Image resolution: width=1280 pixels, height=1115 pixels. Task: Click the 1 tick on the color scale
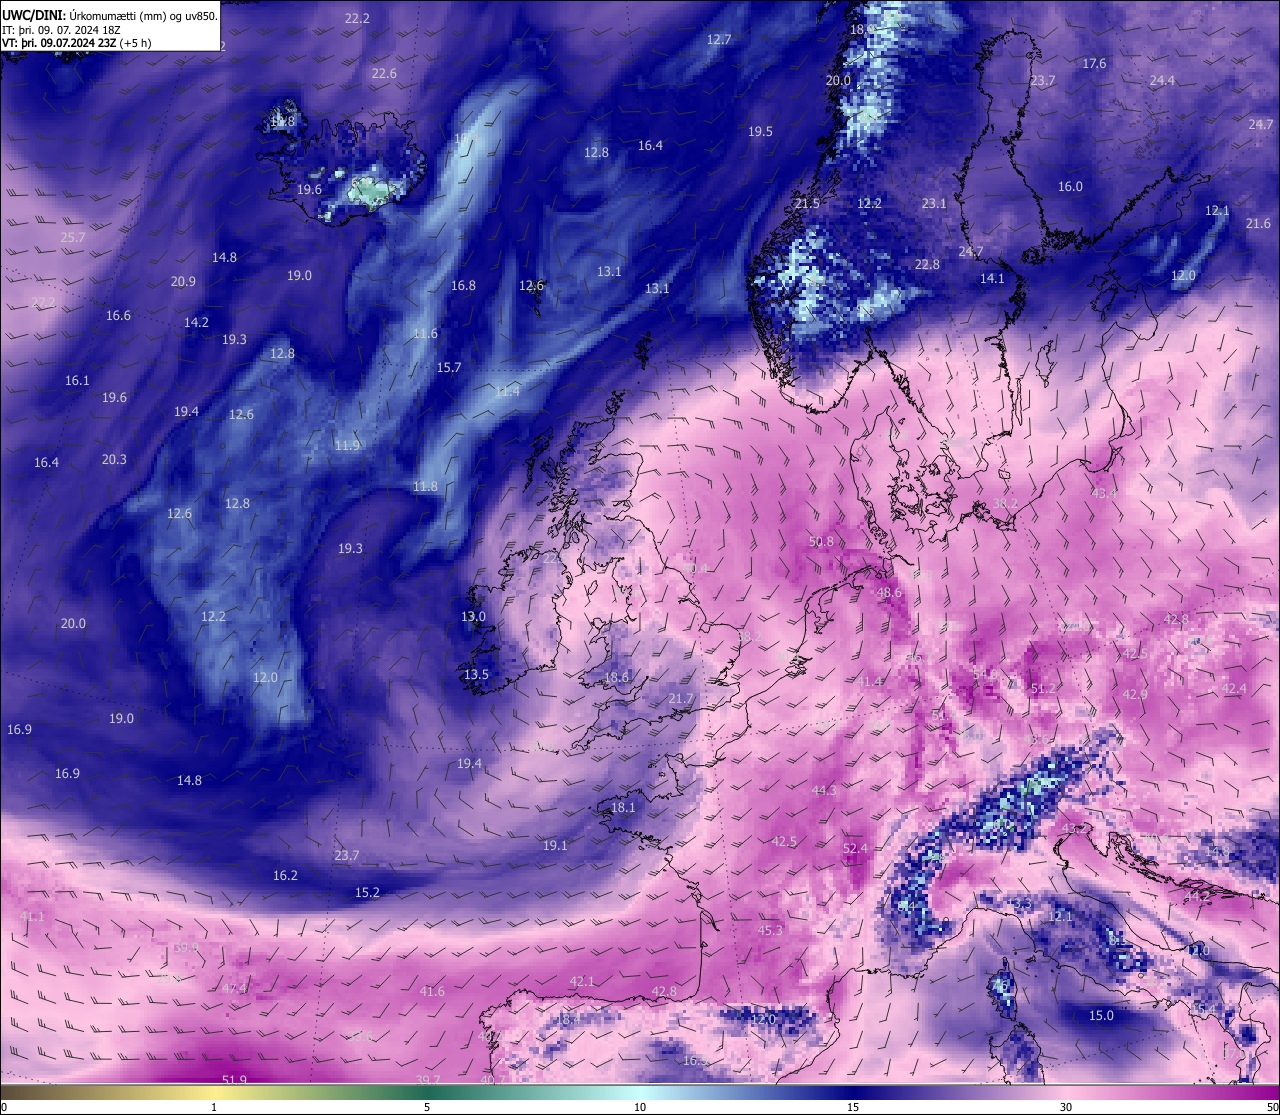point(214,1106)
